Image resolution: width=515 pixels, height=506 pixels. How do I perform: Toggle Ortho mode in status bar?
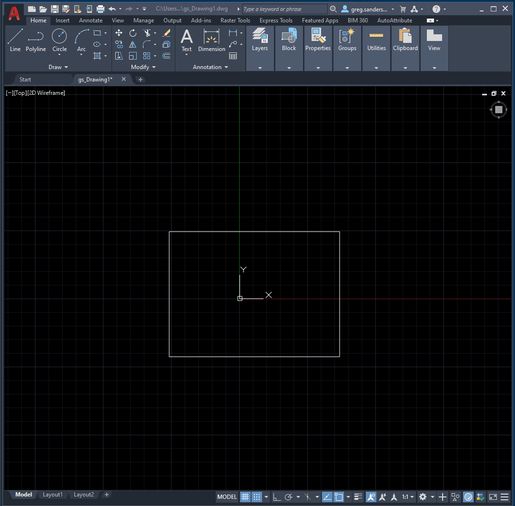(x=276, y=497)
